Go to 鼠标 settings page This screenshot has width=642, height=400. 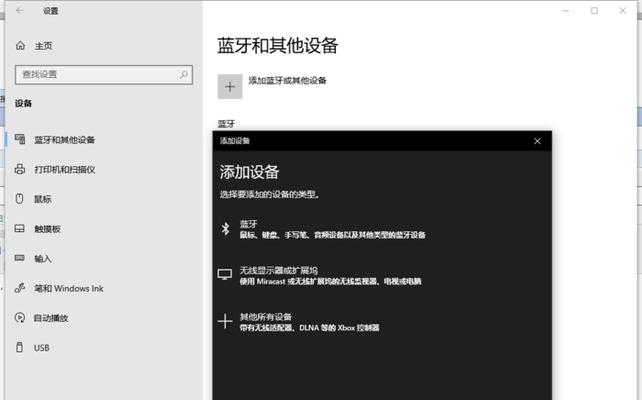(x=43, y=199)
